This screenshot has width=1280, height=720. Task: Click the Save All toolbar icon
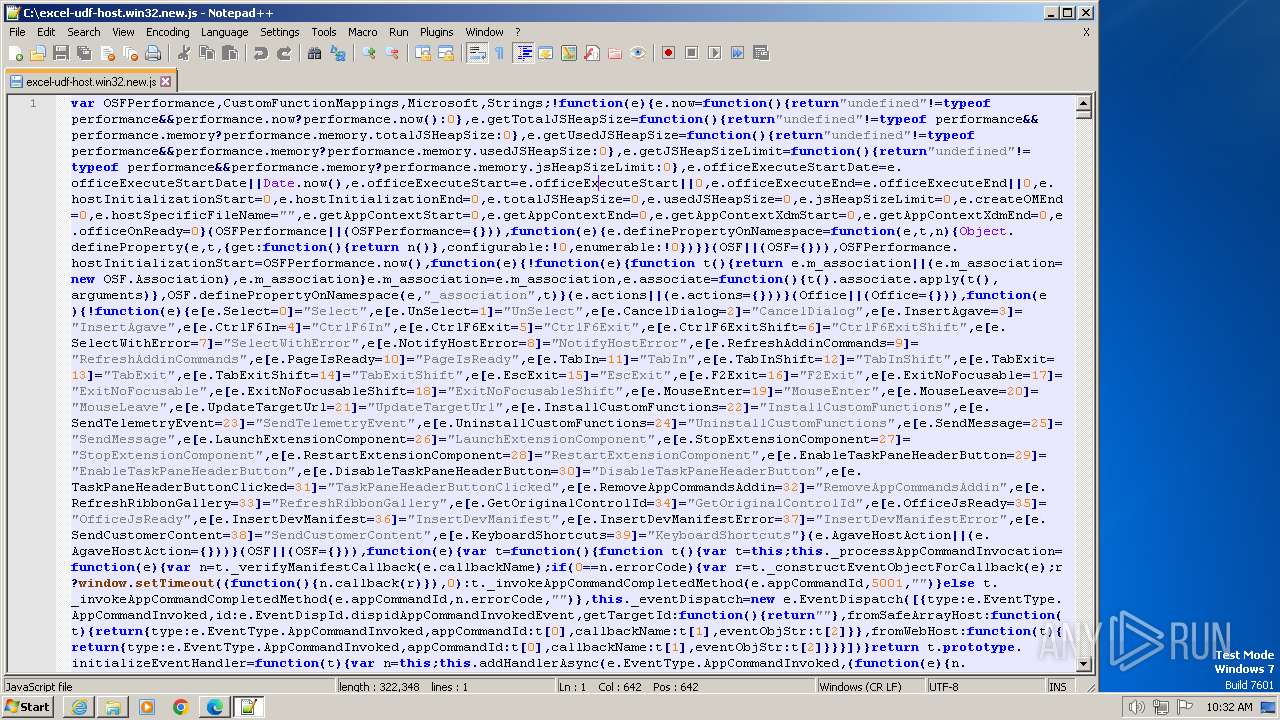pos(82,53)
